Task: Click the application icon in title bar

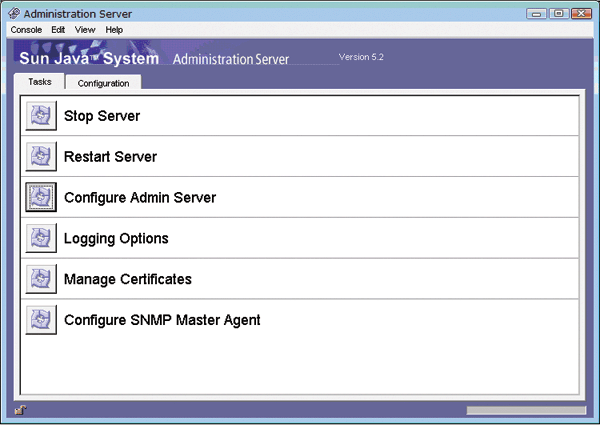Action: 14,13
